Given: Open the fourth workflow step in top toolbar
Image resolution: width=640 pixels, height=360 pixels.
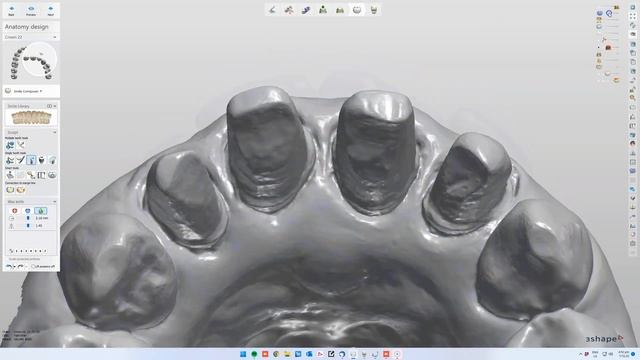Looking at the screenshot, I should 323,10.
